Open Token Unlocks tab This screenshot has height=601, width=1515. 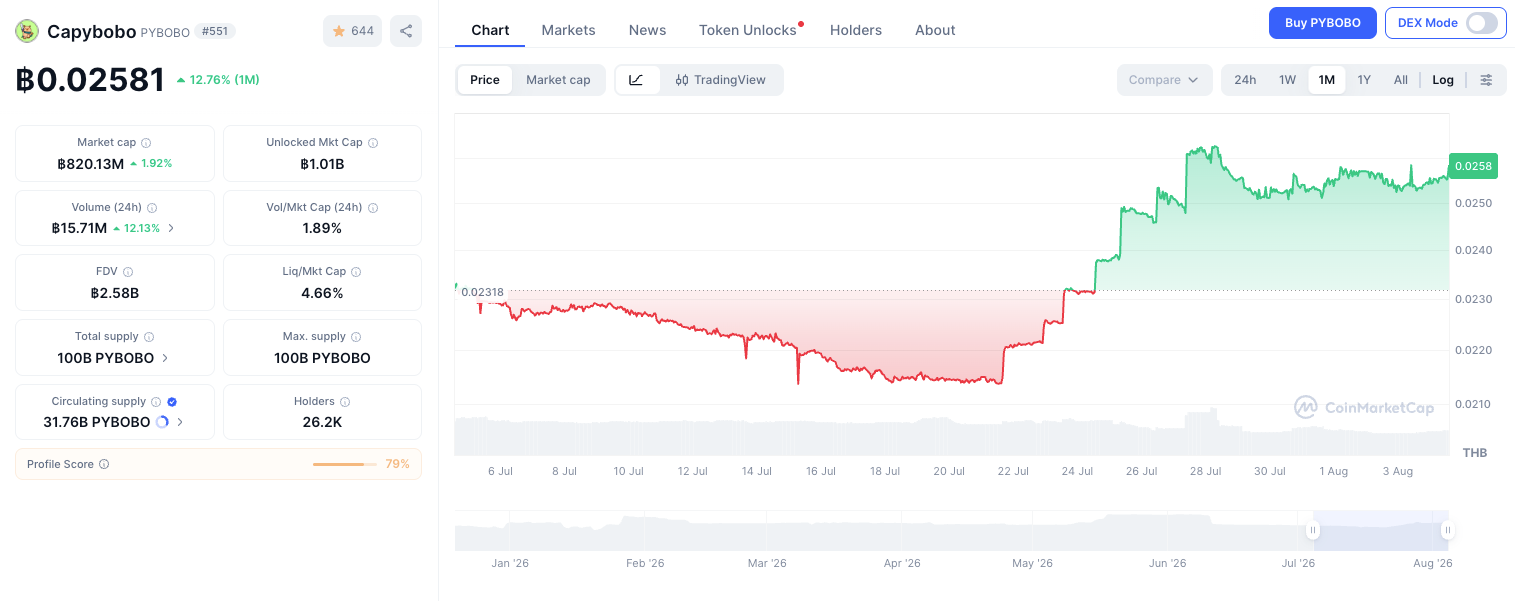tap(748, 30)
